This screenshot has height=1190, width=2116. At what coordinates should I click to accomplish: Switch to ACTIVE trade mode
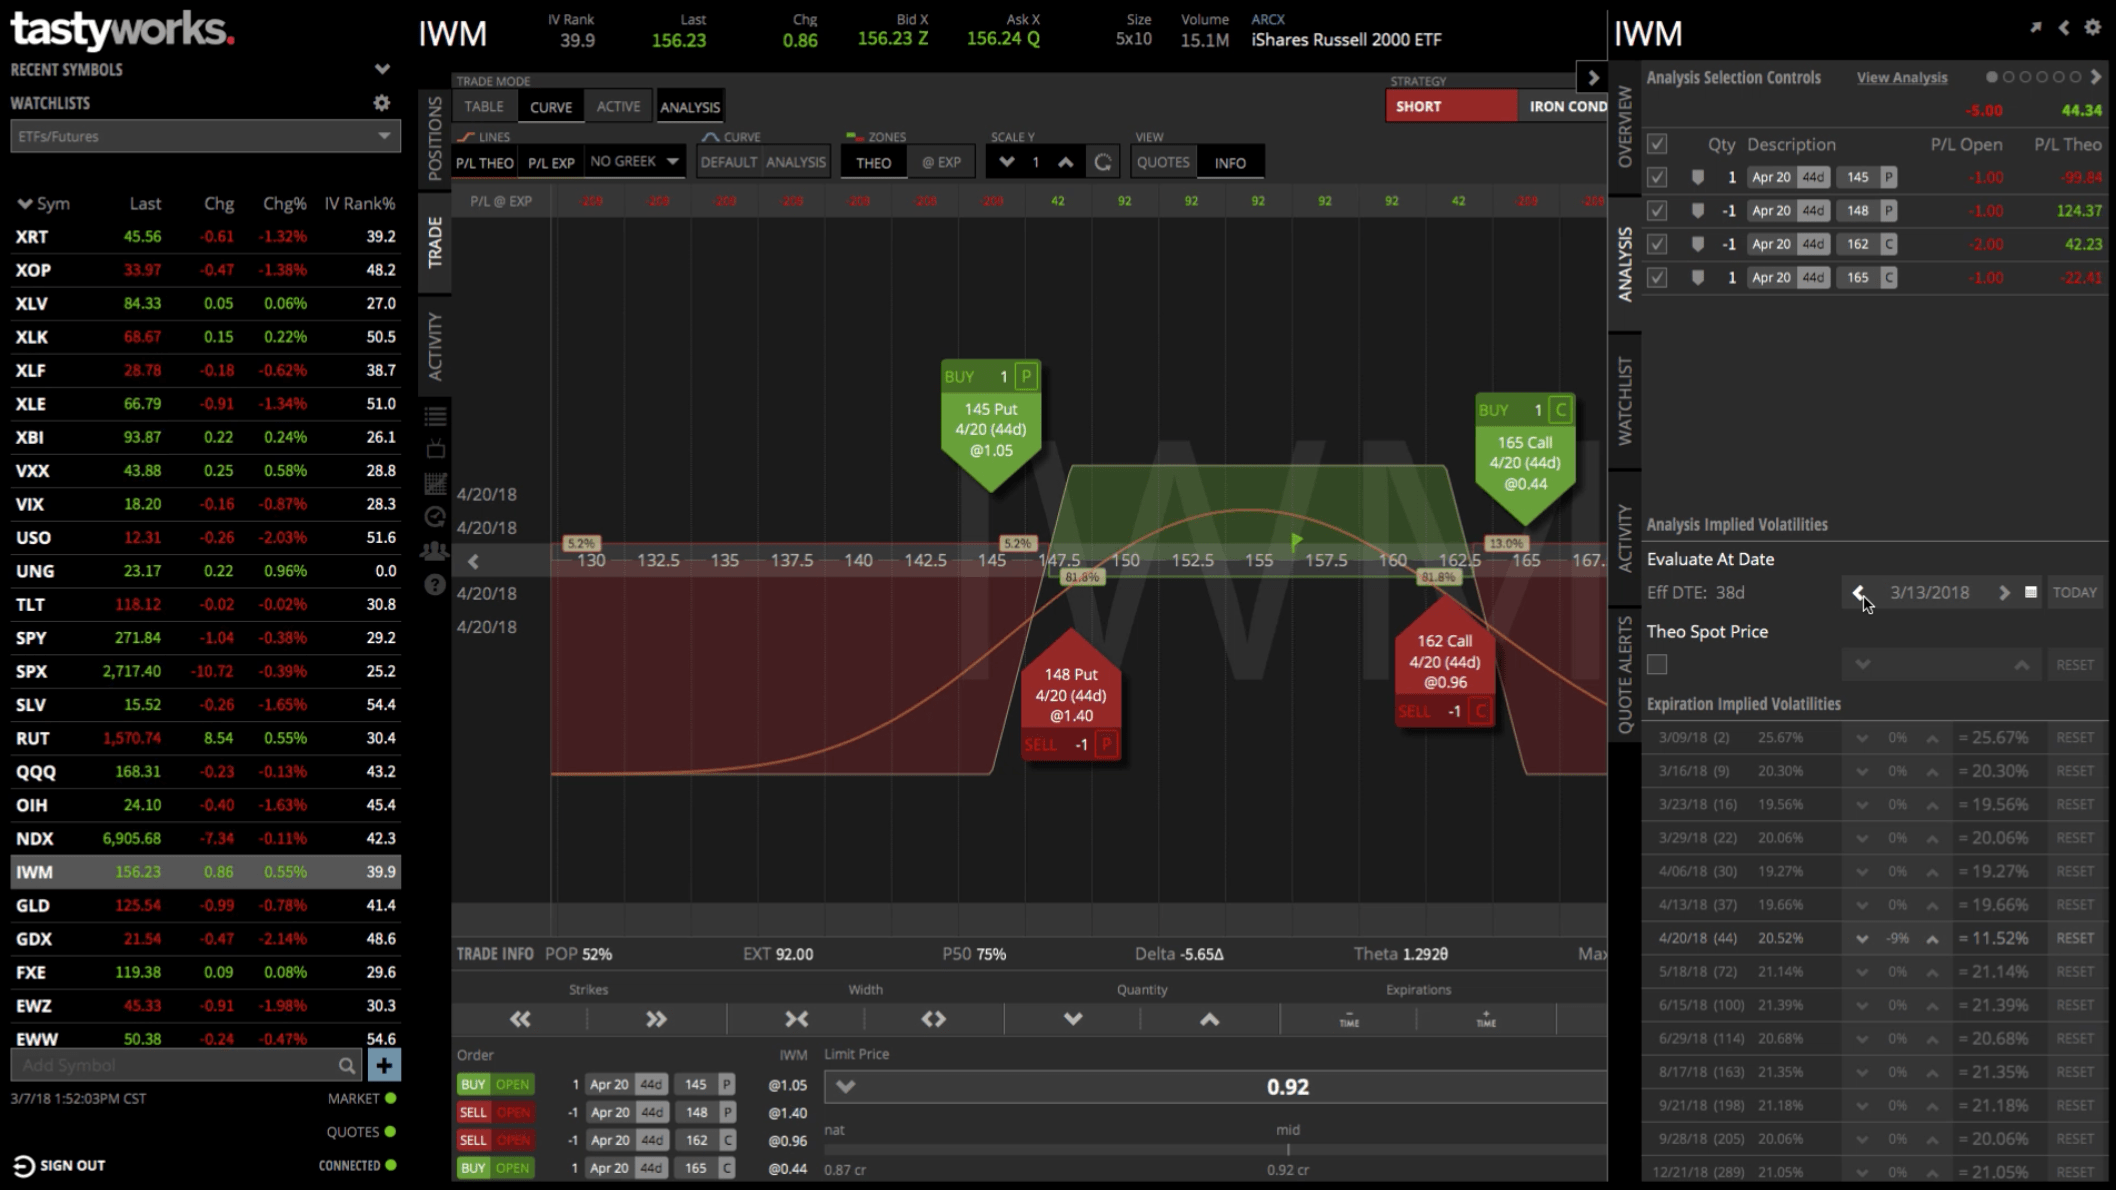(x=618, y=106)
